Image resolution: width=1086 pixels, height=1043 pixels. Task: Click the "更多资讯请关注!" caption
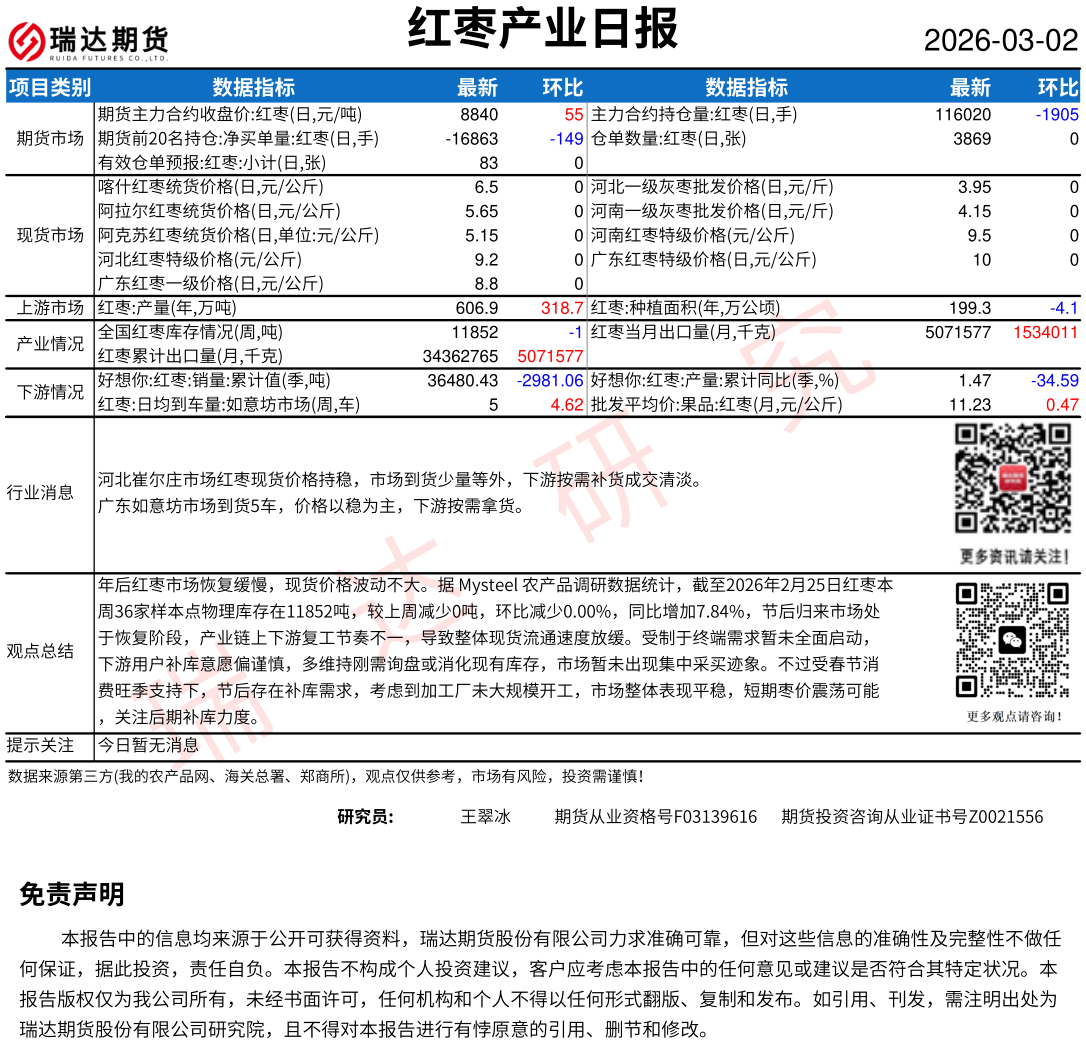(x=1014, y=556)
